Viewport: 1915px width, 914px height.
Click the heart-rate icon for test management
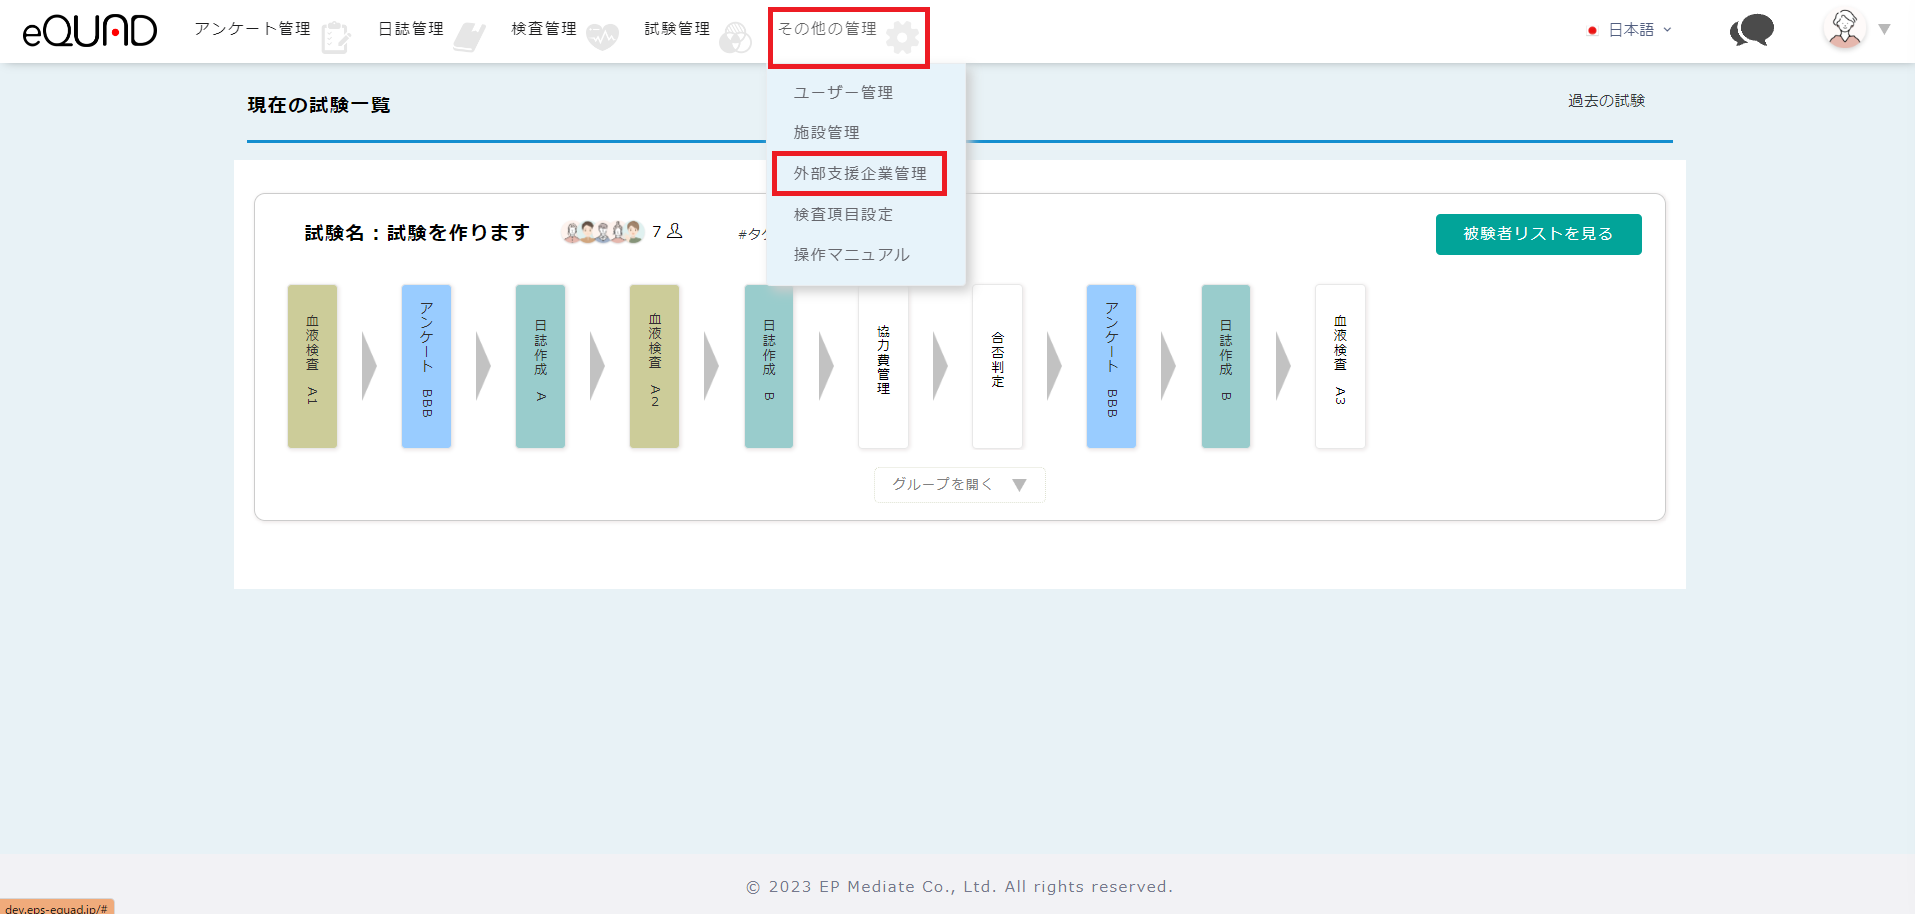point(602,37)
